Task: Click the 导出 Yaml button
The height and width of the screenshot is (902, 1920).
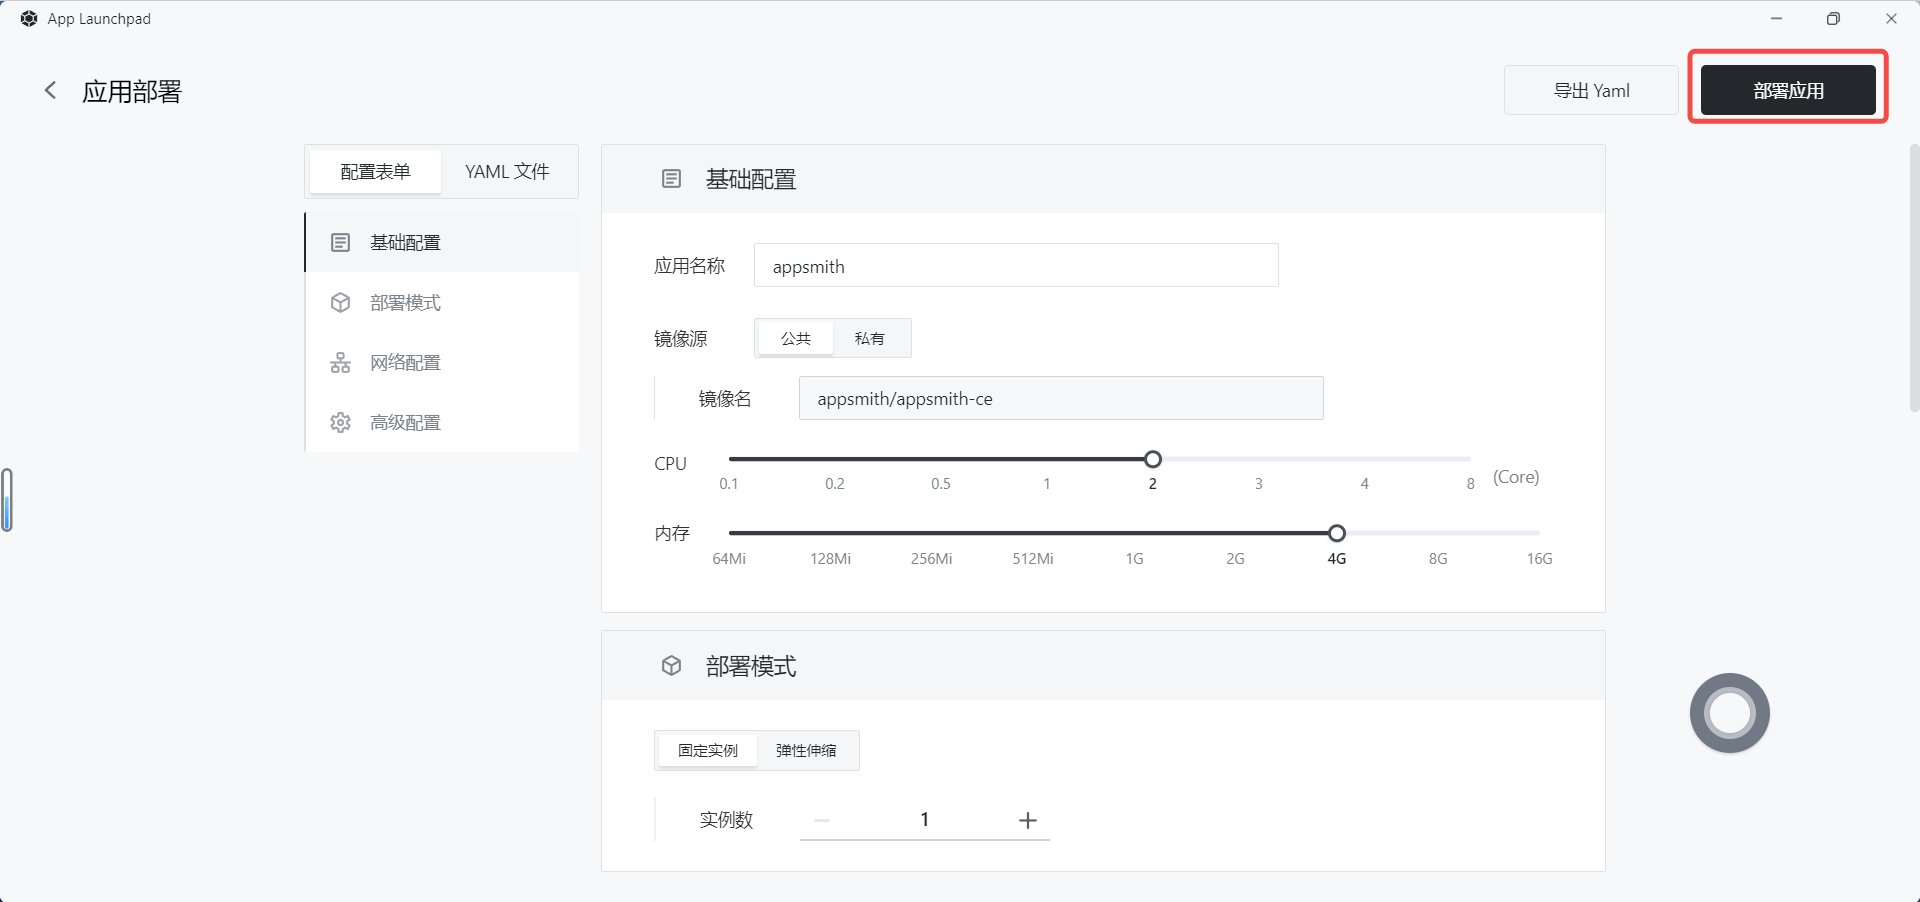Action: point(1591,91)
